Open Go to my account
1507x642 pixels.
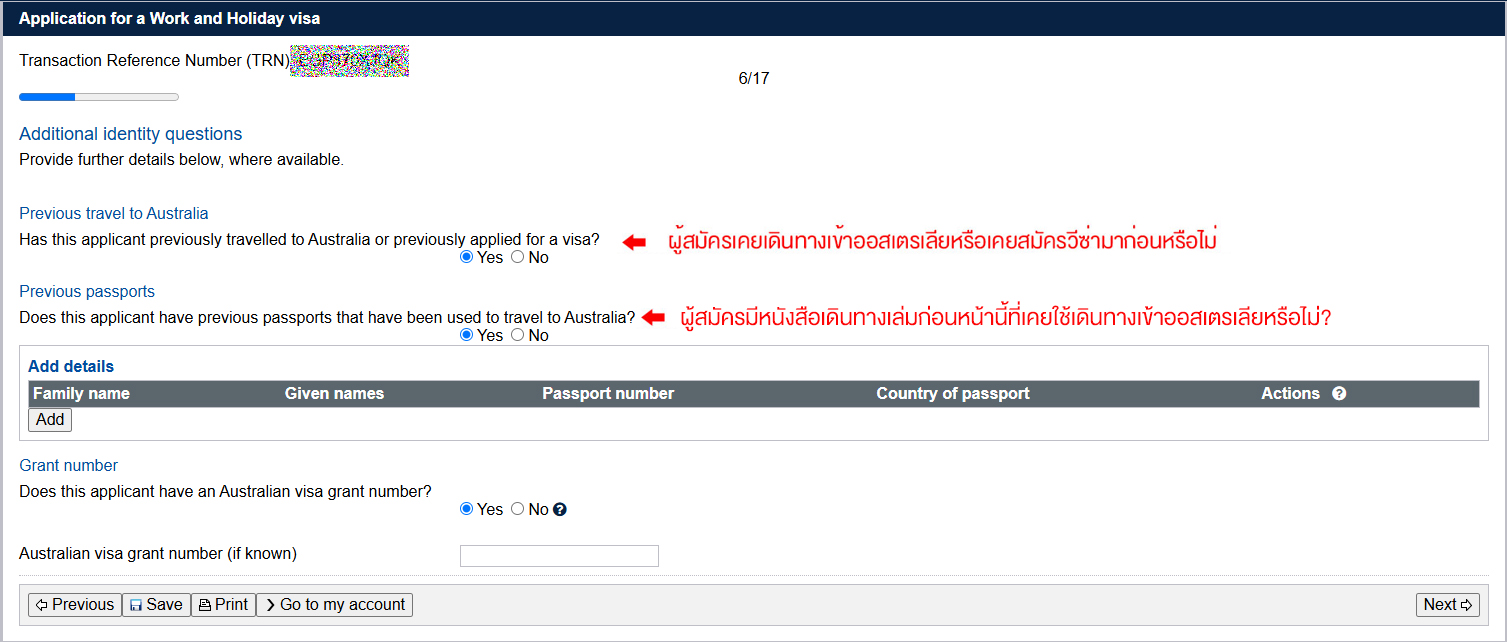click(x=334, y=605)
